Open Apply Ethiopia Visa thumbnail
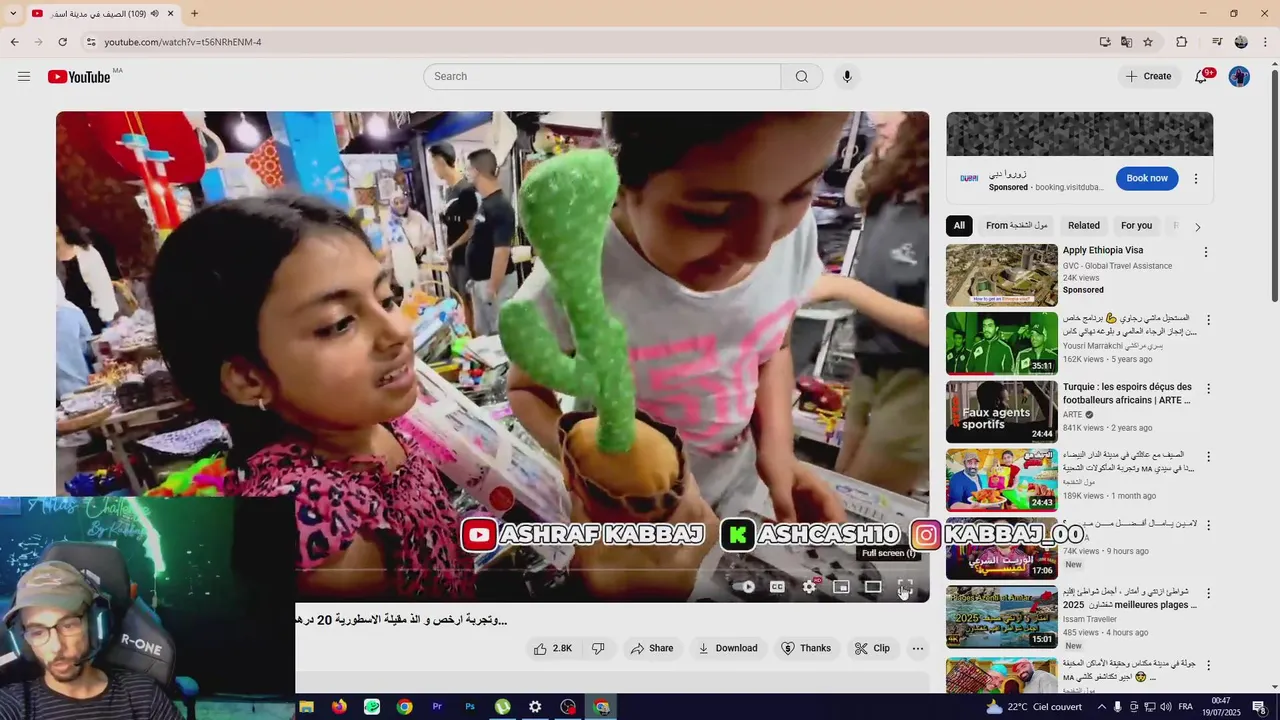The image size is (1280, 720). (x=1001, y=275)
